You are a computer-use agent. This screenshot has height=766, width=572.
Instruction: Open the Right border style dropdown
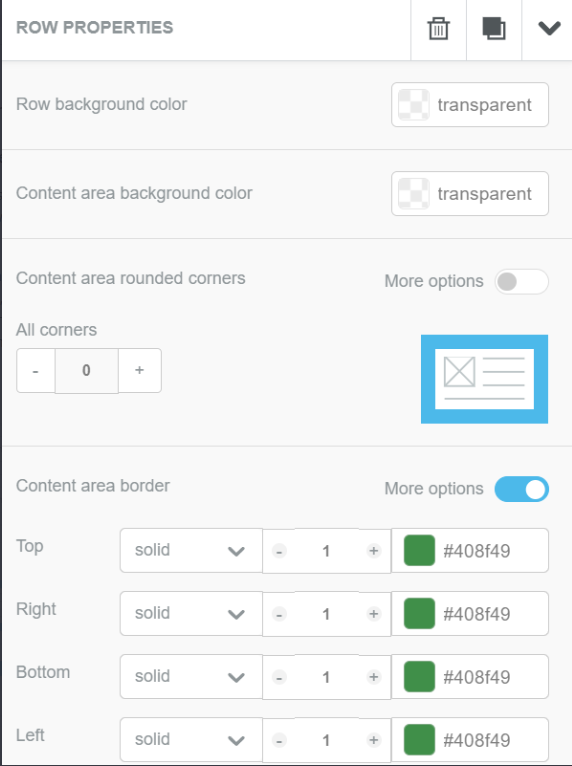191,614
